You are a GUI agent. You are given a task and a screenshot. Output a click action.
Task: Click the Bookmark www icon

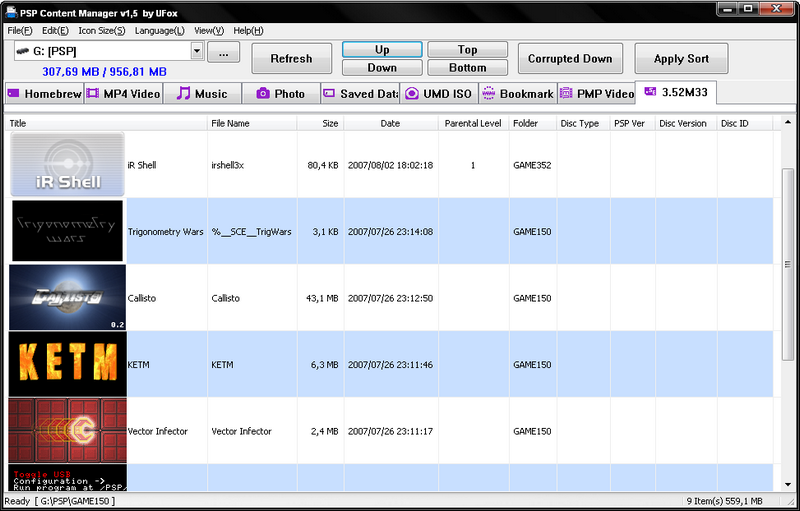[489, 93]
